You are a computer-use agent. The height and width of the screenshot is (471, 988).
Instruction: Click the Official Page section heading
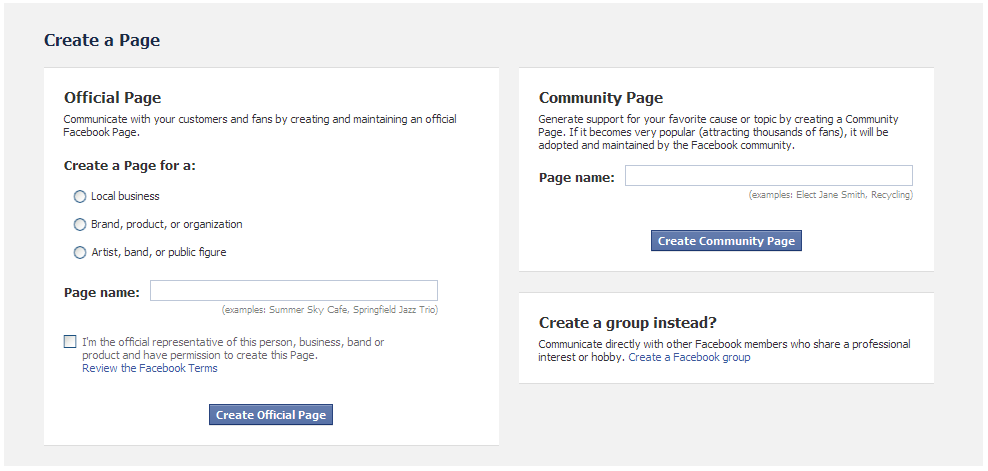[x=113, y=98]
